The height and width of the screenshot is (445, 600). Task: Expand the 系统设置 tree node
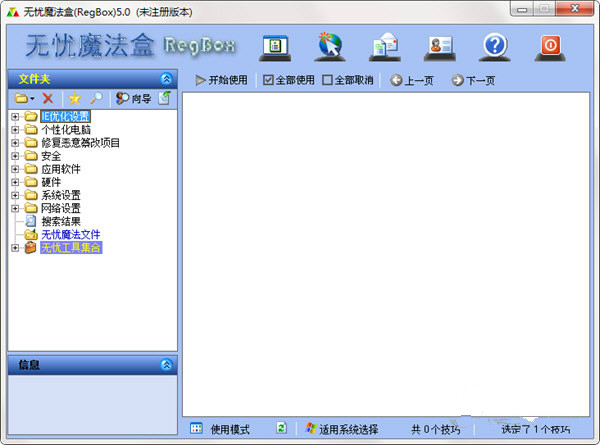pos(15,195)
